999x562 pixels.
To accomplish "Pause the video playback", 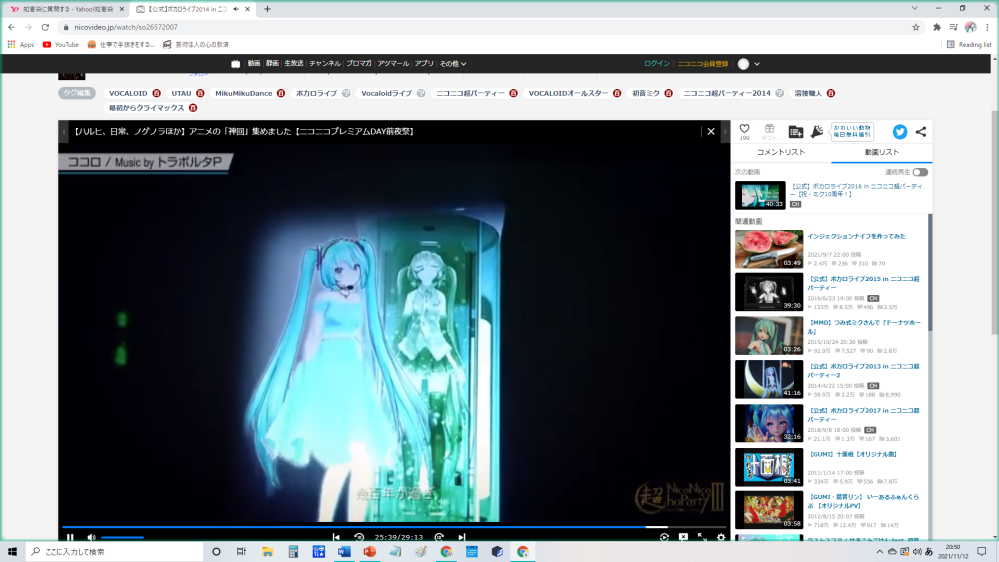I will [x=70, y=537].
